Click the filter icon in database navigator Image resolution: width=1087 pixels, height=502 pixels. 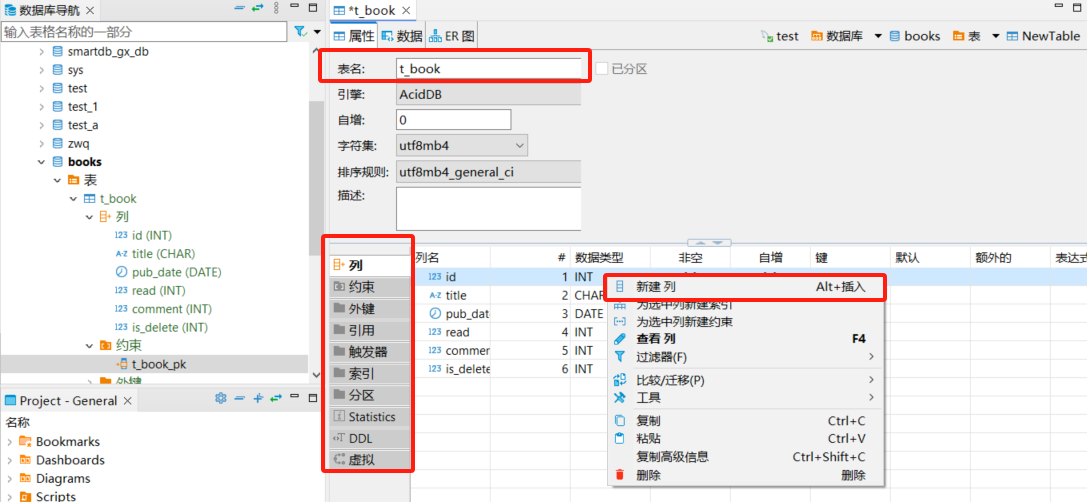point(300,32)
